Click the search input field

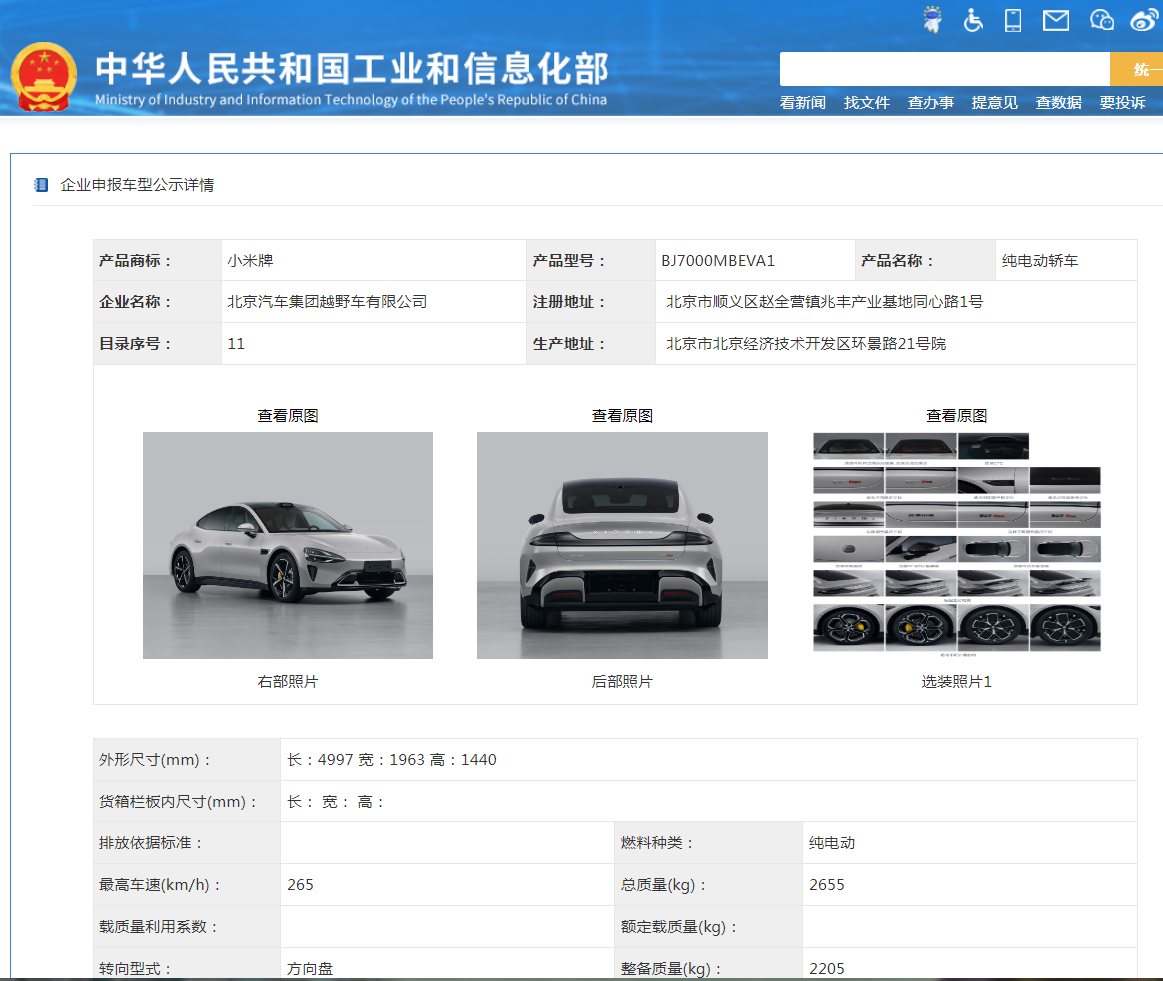coord(944,69)
